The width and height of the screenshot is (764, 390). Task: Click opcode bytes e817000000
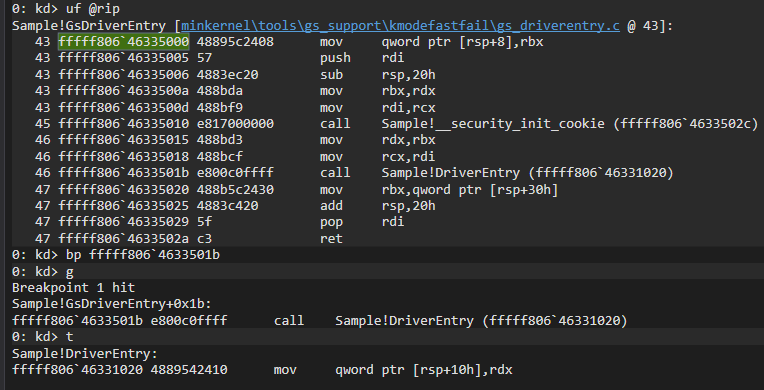tap(235, 123)
